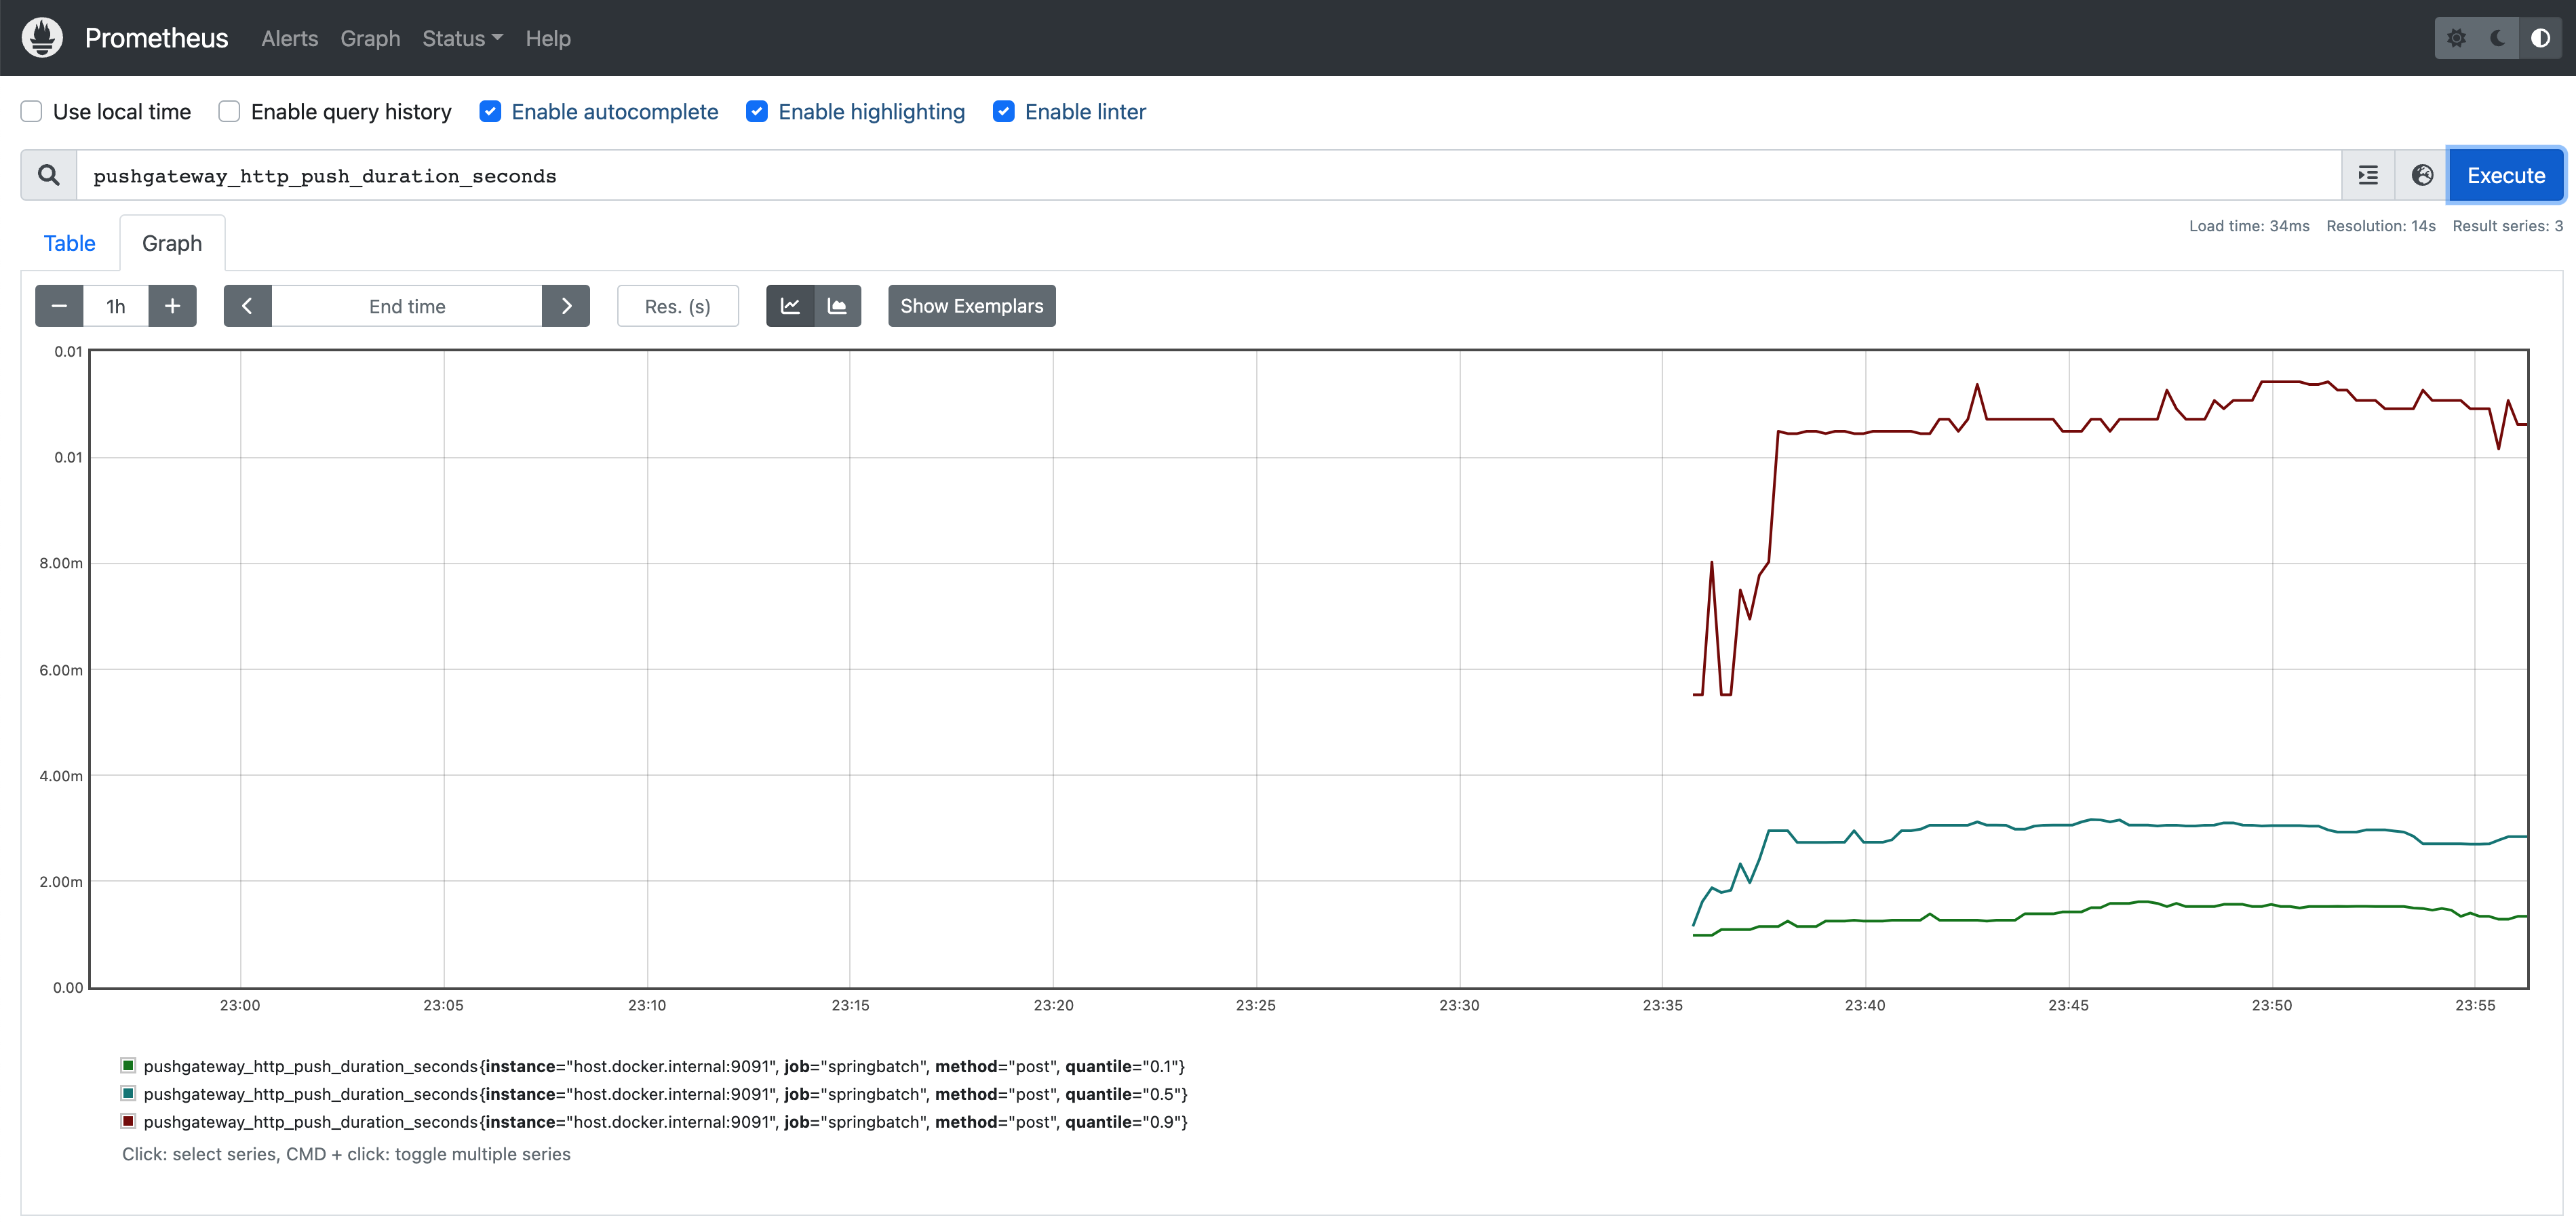The width and height of the screenshot is (2576, 1222).
Task: Run the query with Execute
Action: (2506, 175)
